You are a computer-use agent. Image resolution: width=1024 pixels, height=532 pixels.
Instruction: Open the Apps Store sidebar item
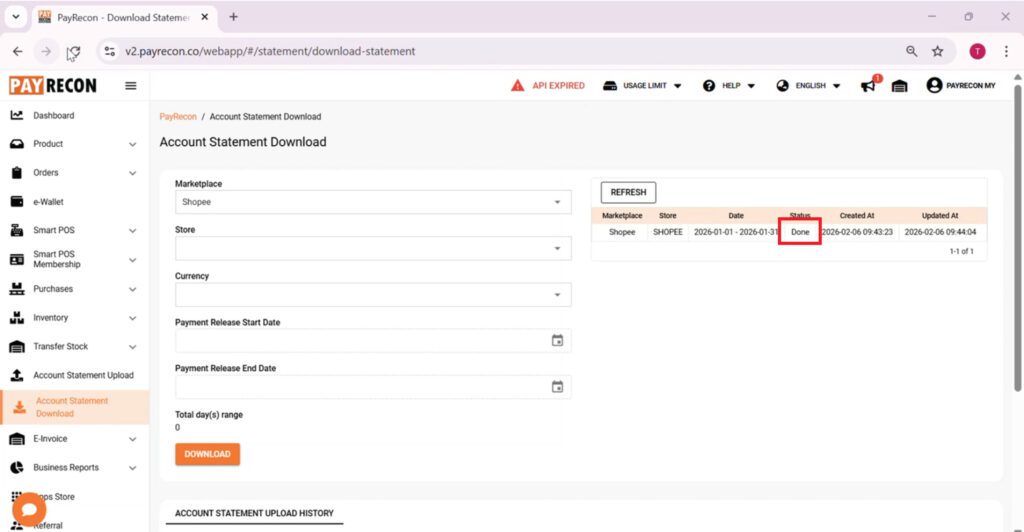pyautogui.click(x=59, y=497)
